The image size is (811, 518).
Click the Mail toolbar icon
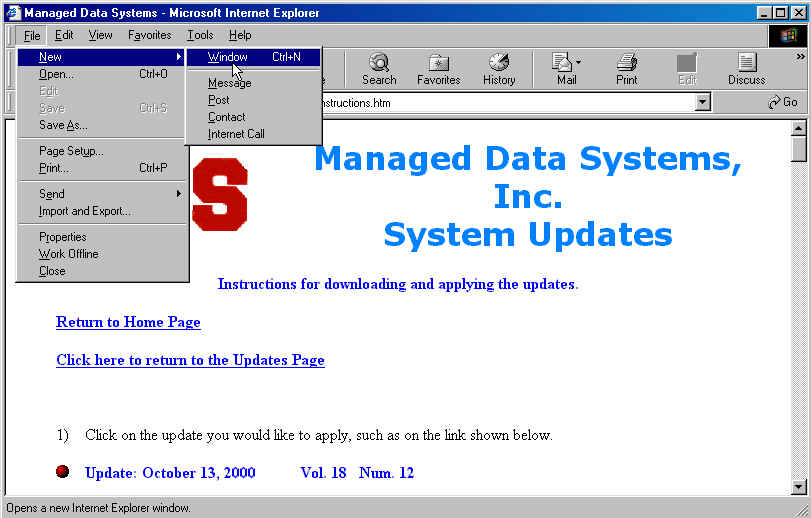(x=564, y=69)
